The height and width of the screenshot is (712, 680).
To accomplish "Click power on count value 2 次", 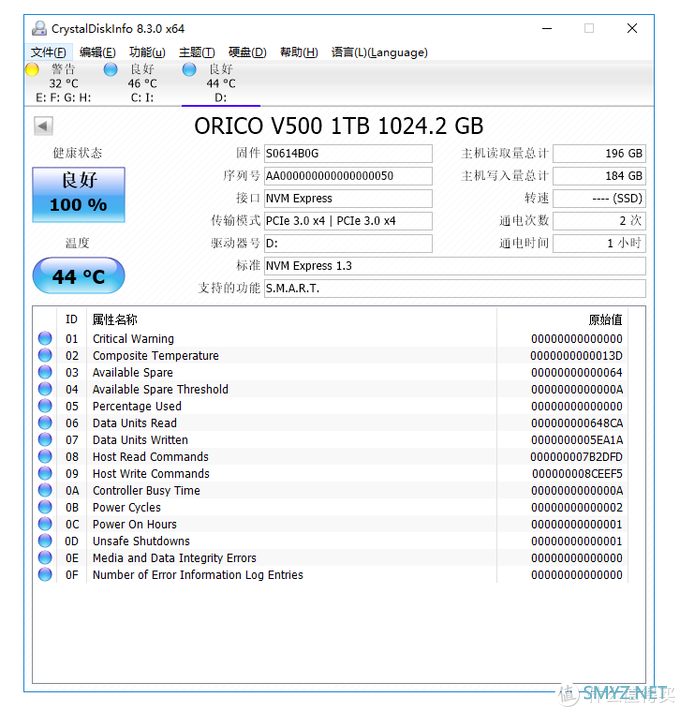I will click(x=599, y=221).
